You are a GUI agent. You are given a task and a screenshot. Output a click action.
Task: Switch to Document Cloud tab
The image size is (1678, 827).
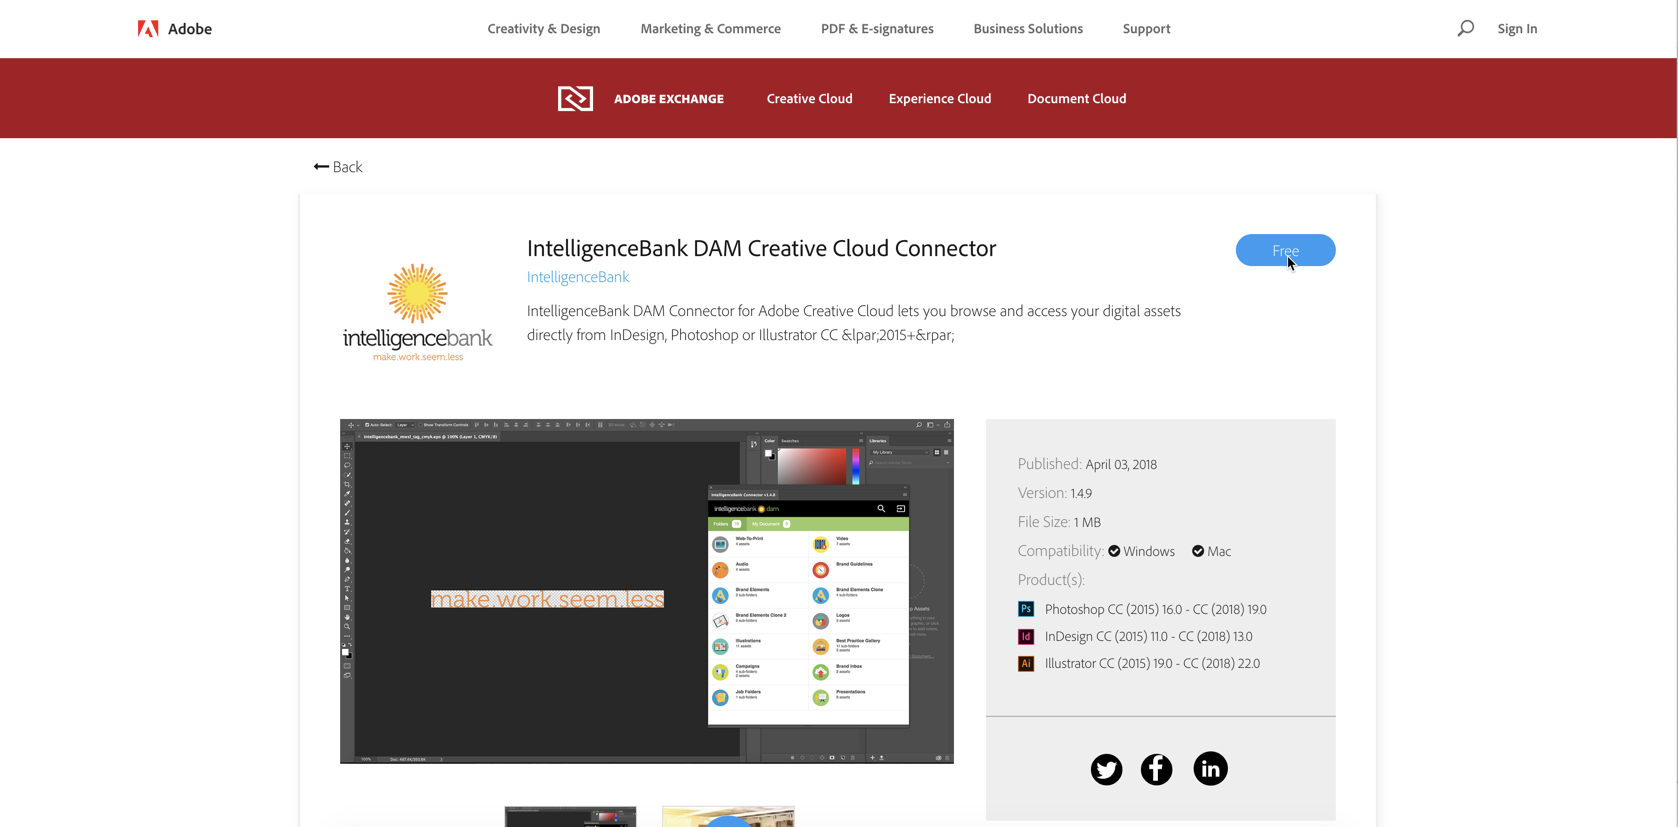coord(1077,98)
